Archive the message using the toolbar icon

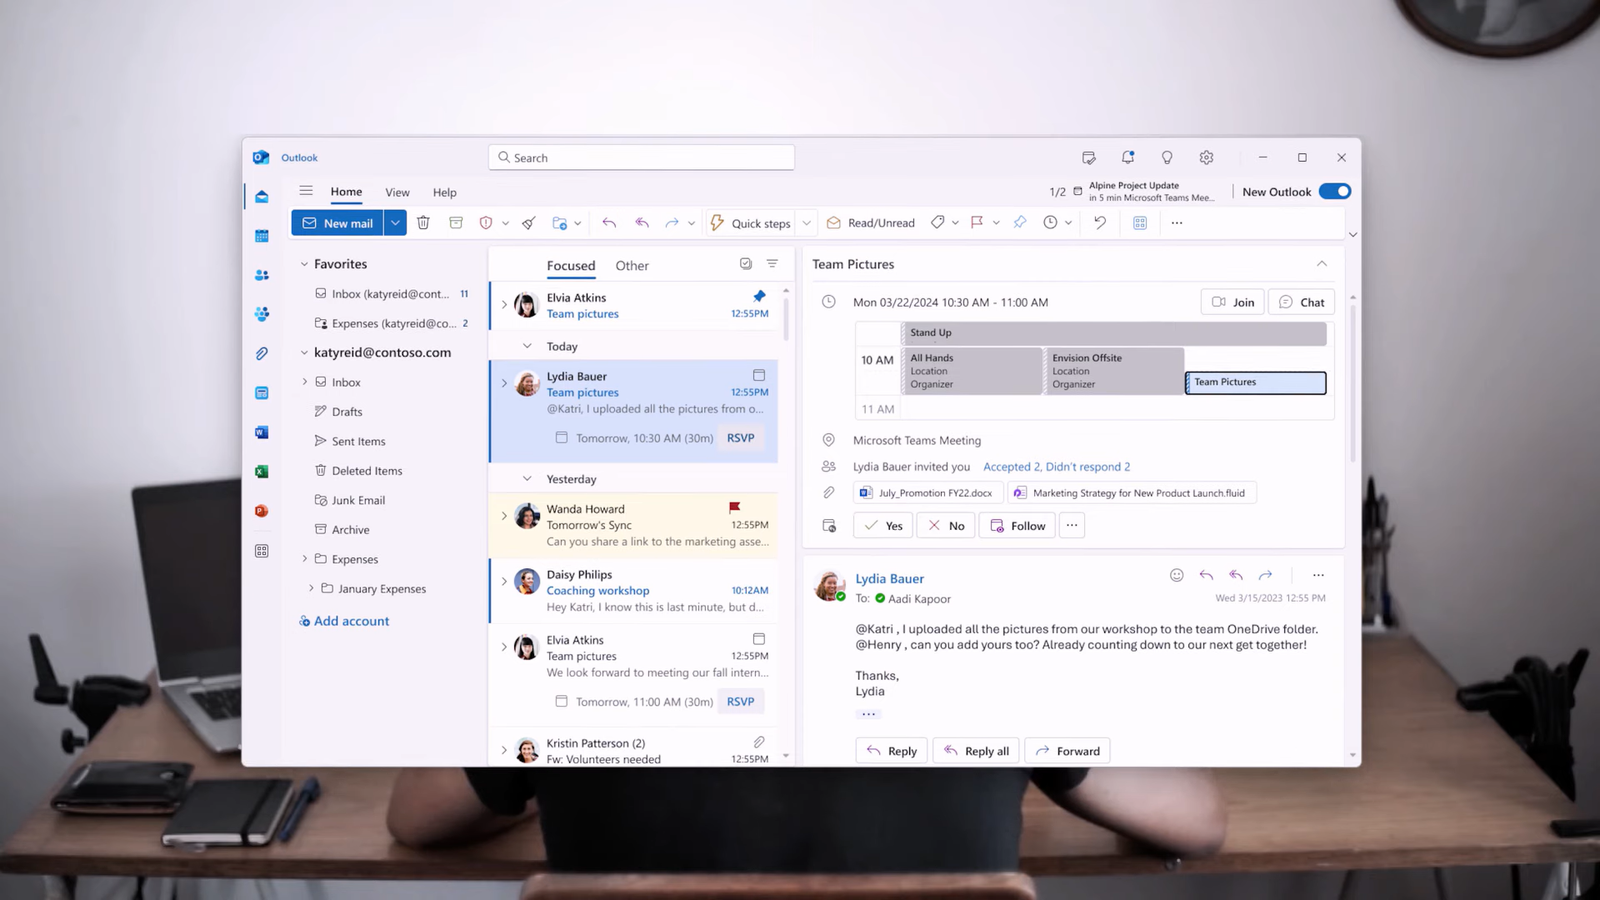pyautogui.click(x=456, y=222)
